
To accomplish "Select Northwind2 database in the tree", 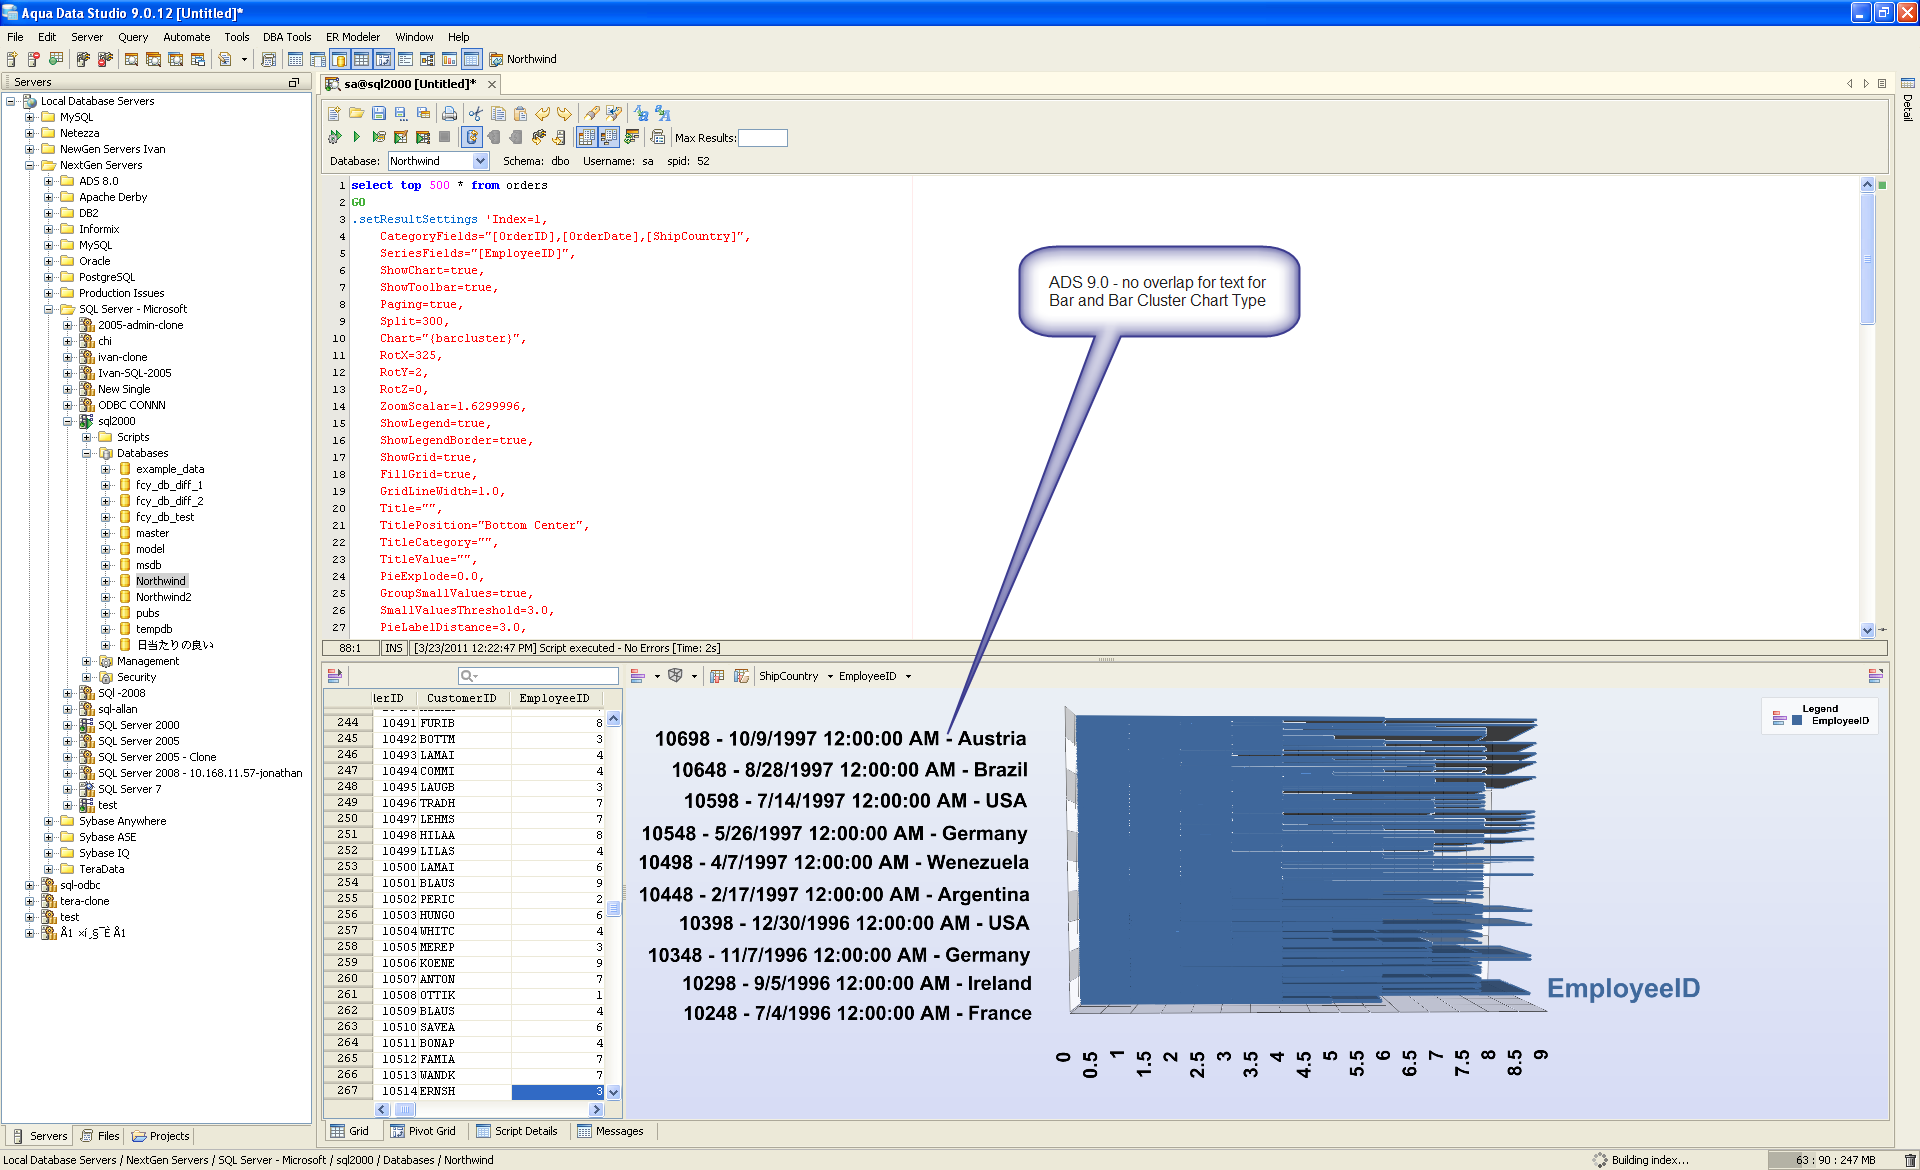I will 163,597.
